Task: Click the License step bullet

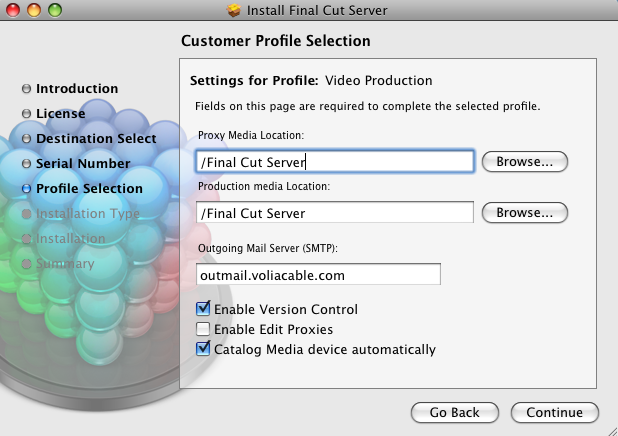Action: (26, 114)
